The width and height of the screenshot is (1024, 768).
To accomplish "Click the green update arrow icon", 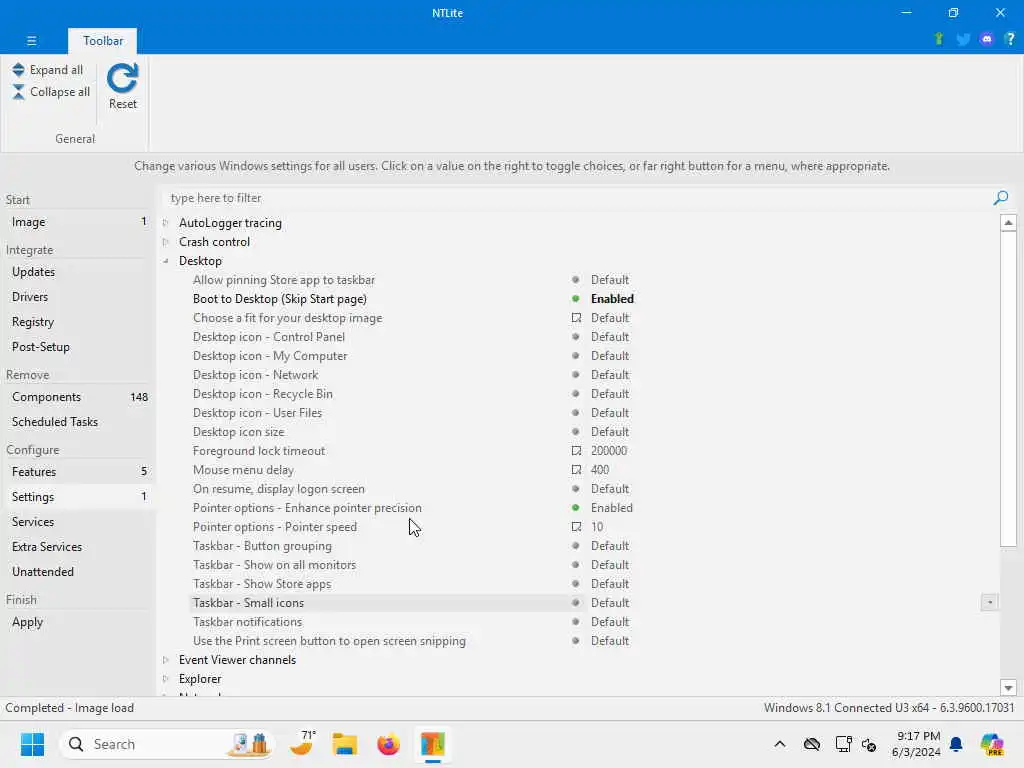I will [x=938, y=39].
